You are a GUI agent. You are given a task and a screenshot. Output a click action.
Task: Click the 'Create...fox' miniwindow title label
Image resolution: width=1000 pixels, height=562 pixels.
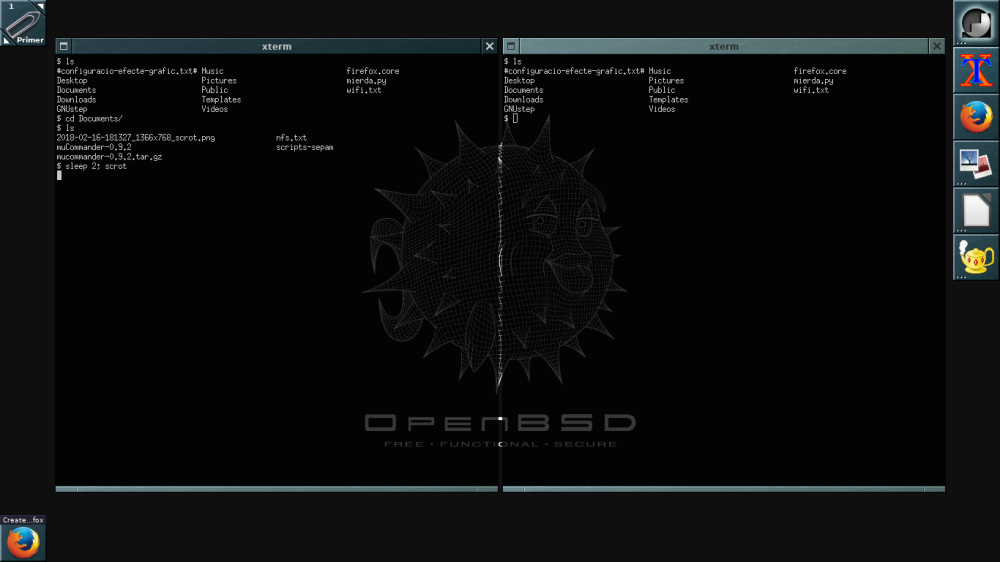23,520
